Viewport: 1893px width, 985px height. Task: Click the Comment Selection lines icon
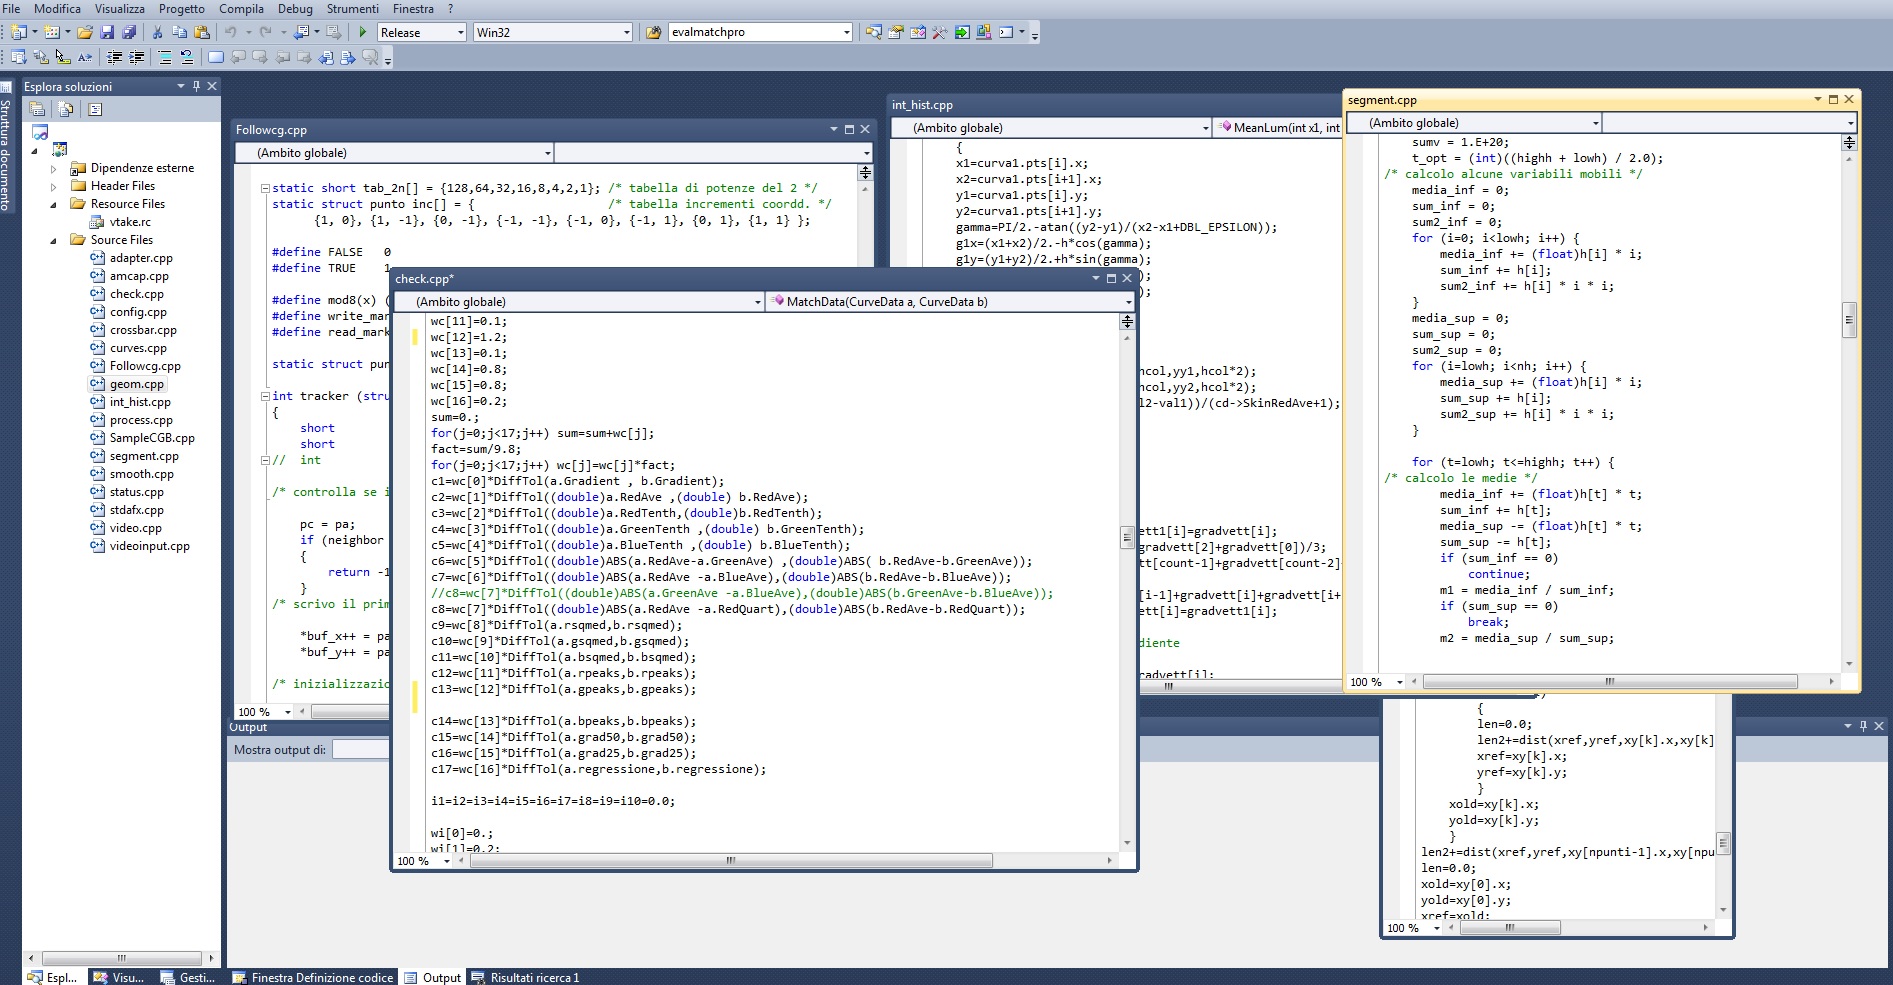click(x=164, y=57)
